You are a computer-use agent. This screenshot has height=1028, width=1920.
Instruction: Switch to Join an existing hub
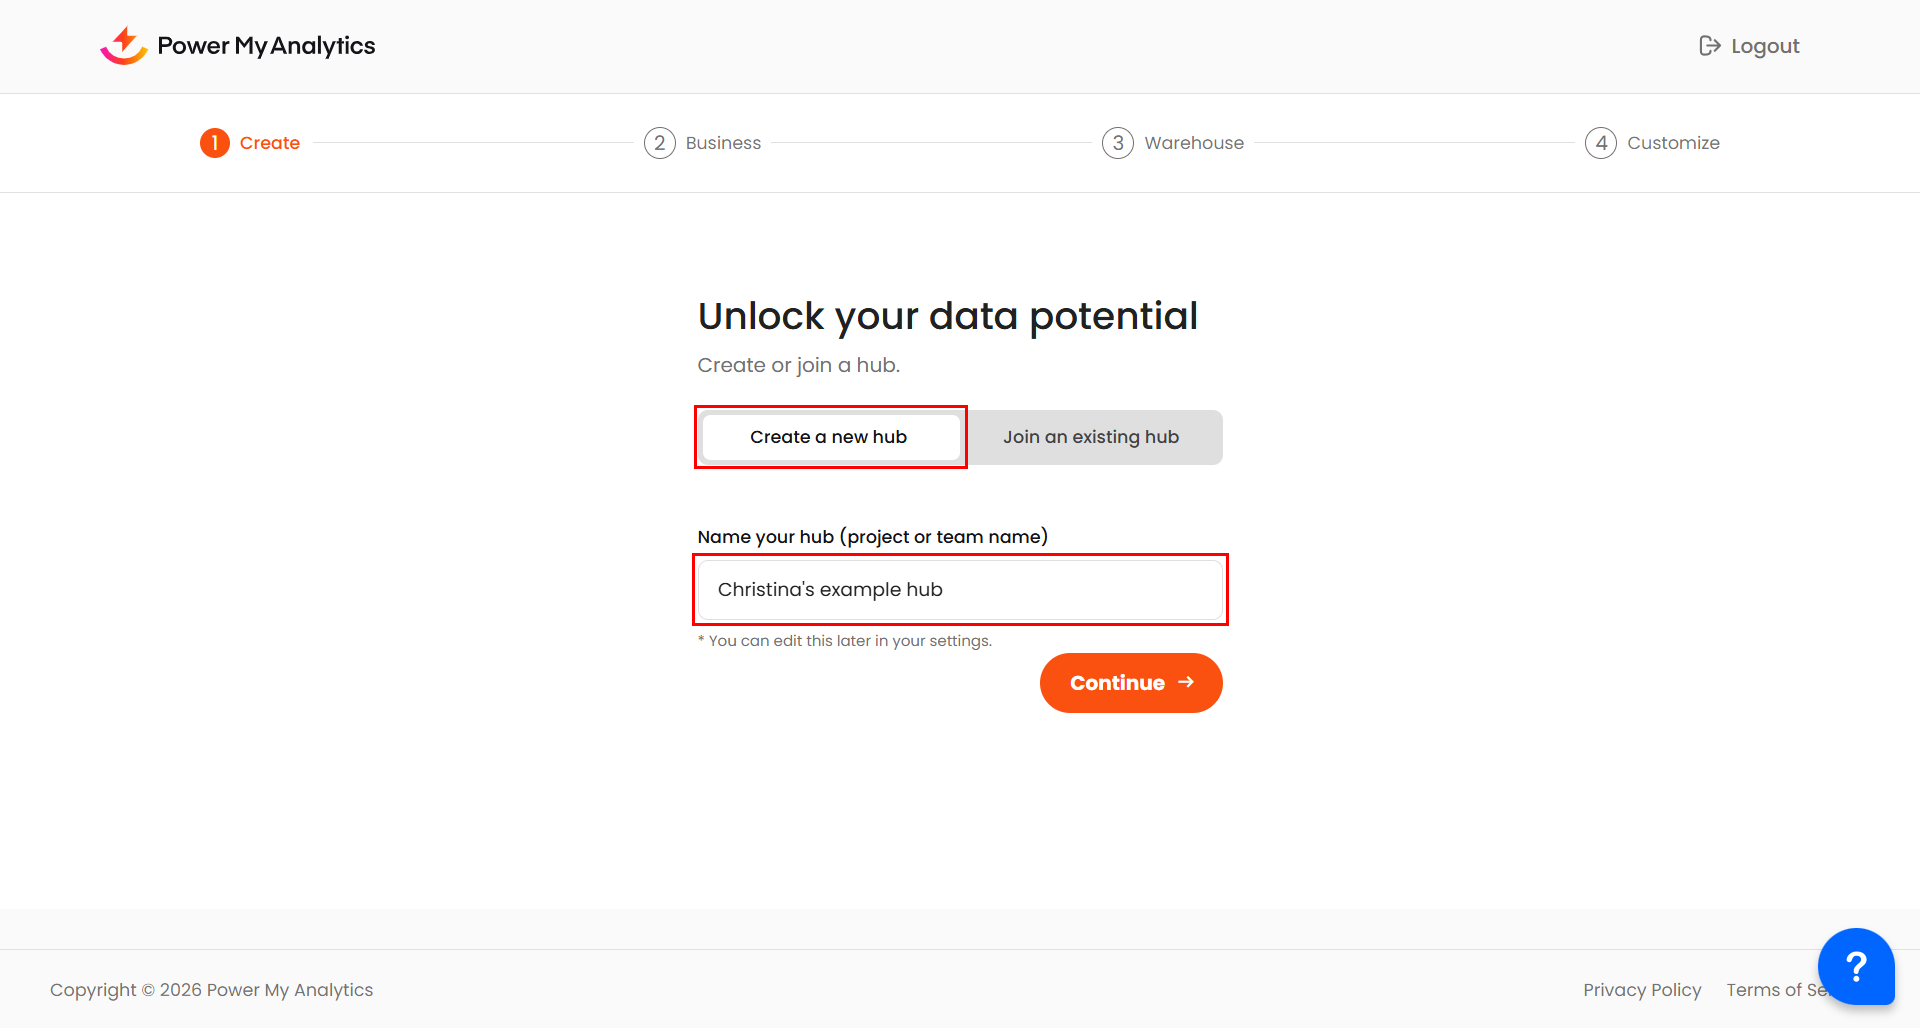[1091, 437]
